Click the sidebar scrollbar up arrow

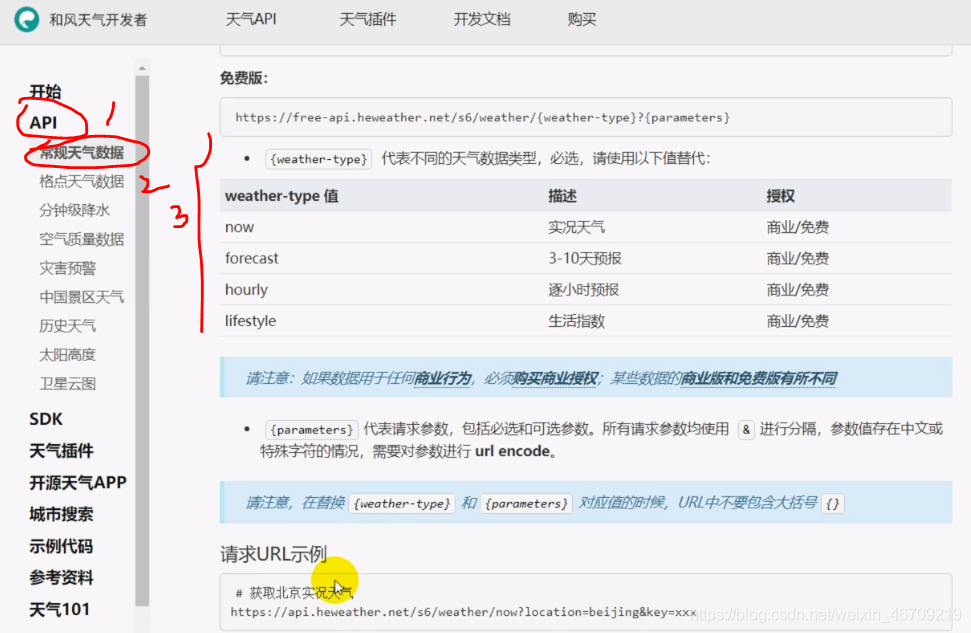point(142,68)
